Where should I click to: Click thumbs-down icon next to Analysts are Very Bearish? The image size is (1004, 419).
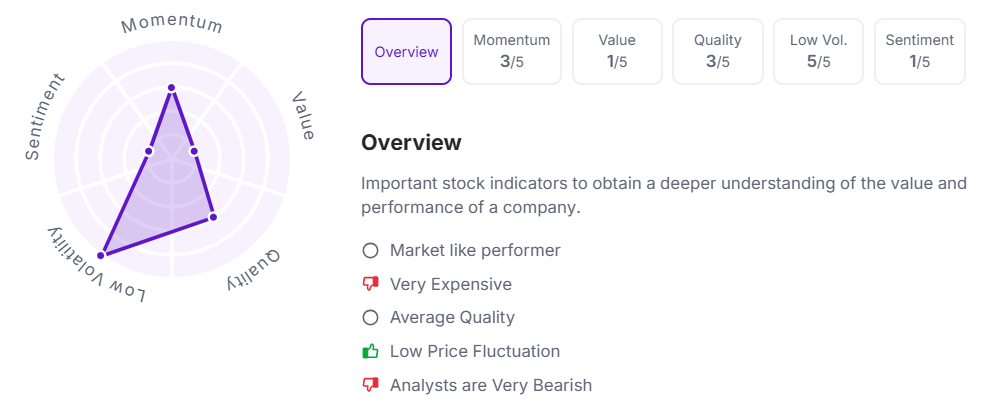(371, 385)
